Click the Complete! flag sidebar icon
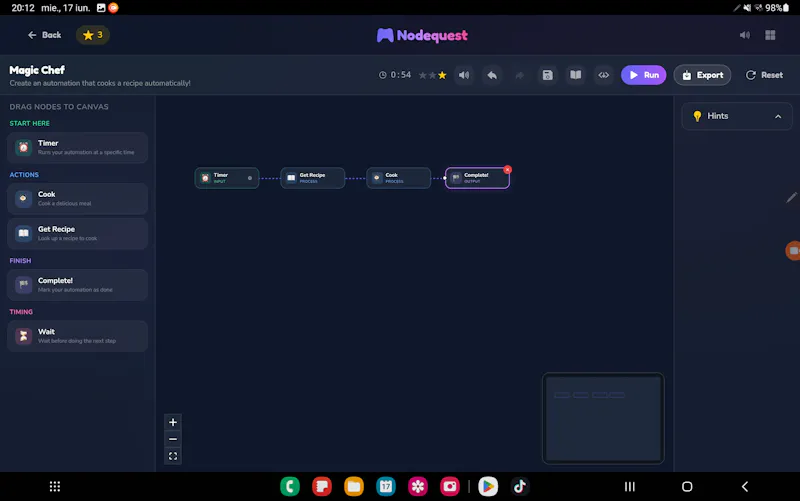The width and height of the screenshot is (800, 501). 23,285
